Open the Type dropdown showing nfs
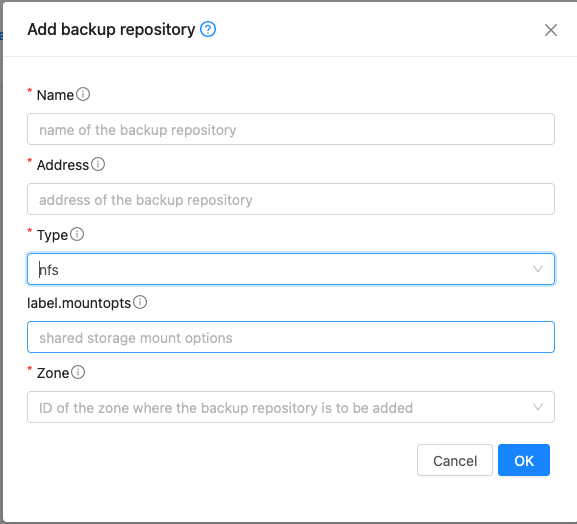Screen dimensions: 577x524 coord(291,269)
